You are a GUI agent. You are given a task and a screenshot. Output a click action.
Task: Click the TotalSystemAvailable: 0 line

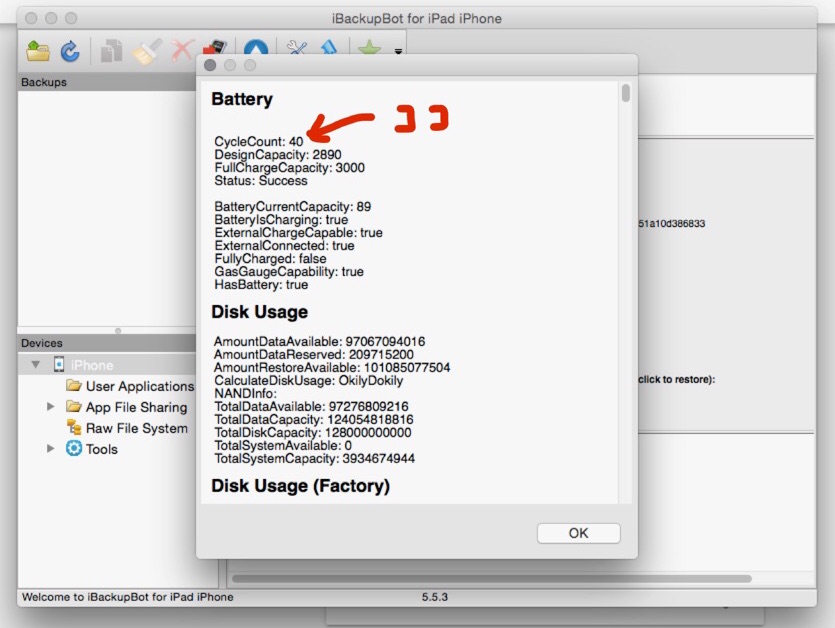point(283,445)
